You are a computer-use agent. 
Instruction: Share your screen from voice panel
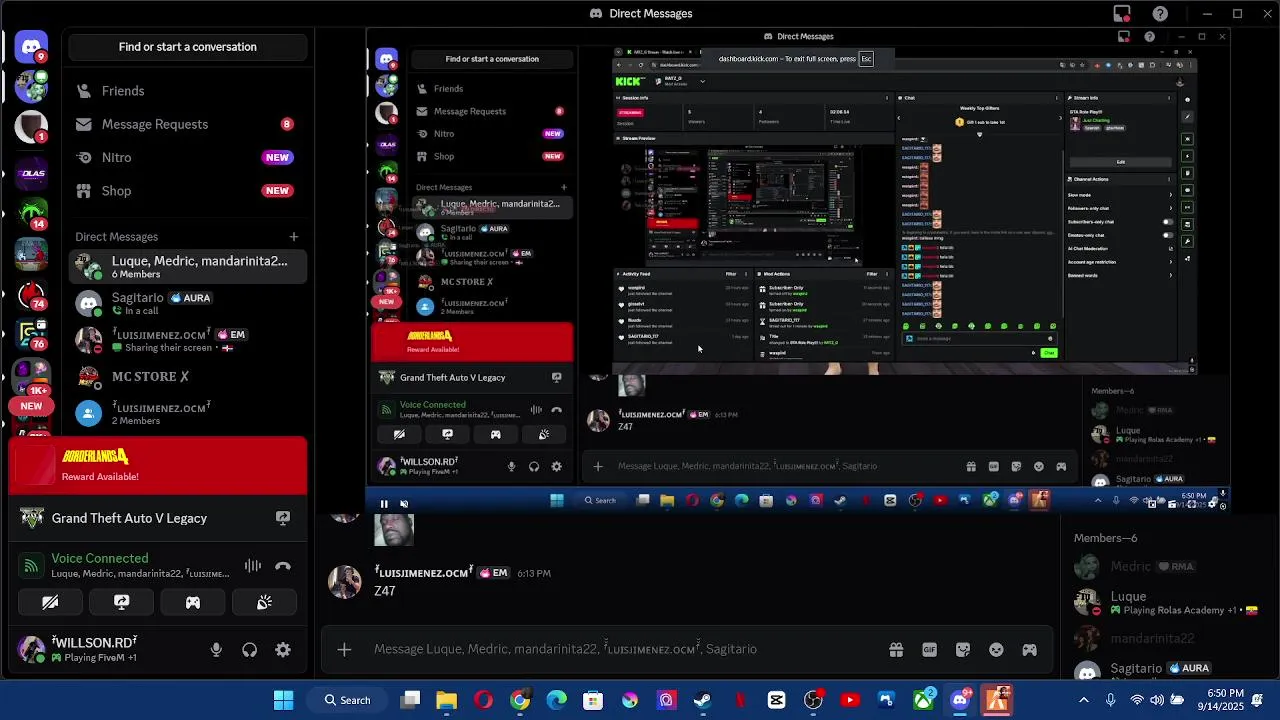click(122, 602)
